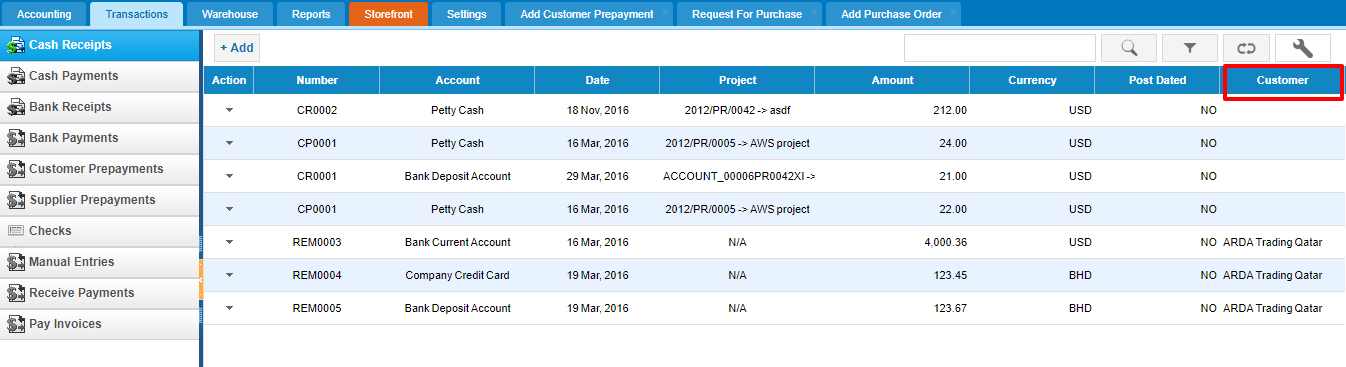Open the wrench settings icon button
1346x367 pixels.
(1302, 47)
